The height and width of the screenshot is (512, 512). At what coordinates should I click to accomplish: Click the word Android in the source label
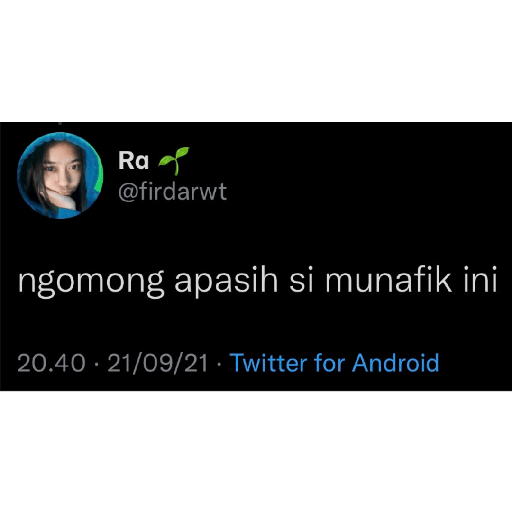click(396, 363)
